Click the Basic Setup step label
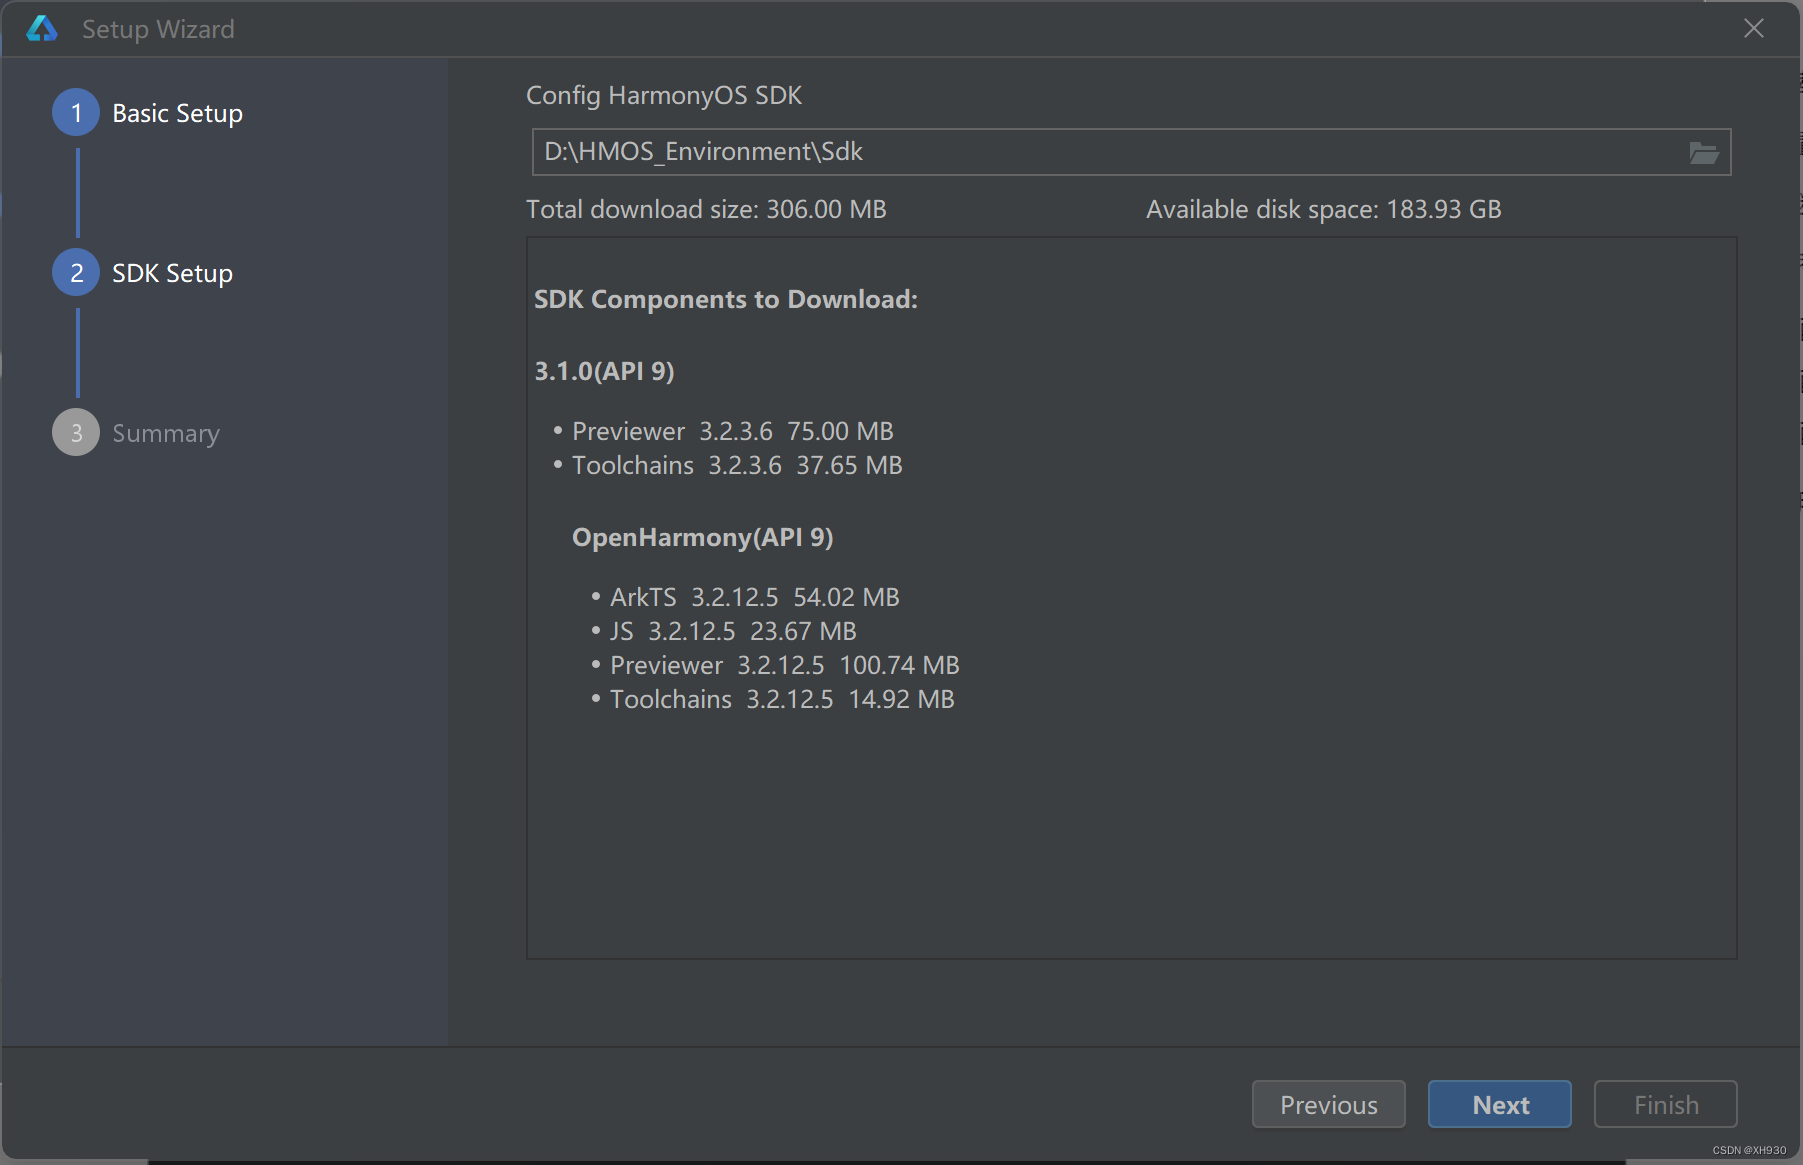This screenshot has width=1803, height=1165. click(177, 113)
